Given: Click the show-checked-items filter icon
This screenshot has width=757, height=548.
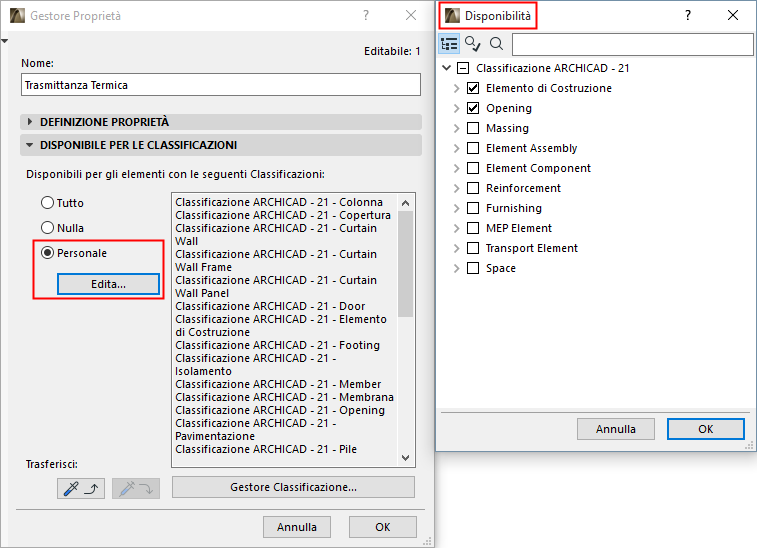Looking at the screenshot, I should point(473,44).
